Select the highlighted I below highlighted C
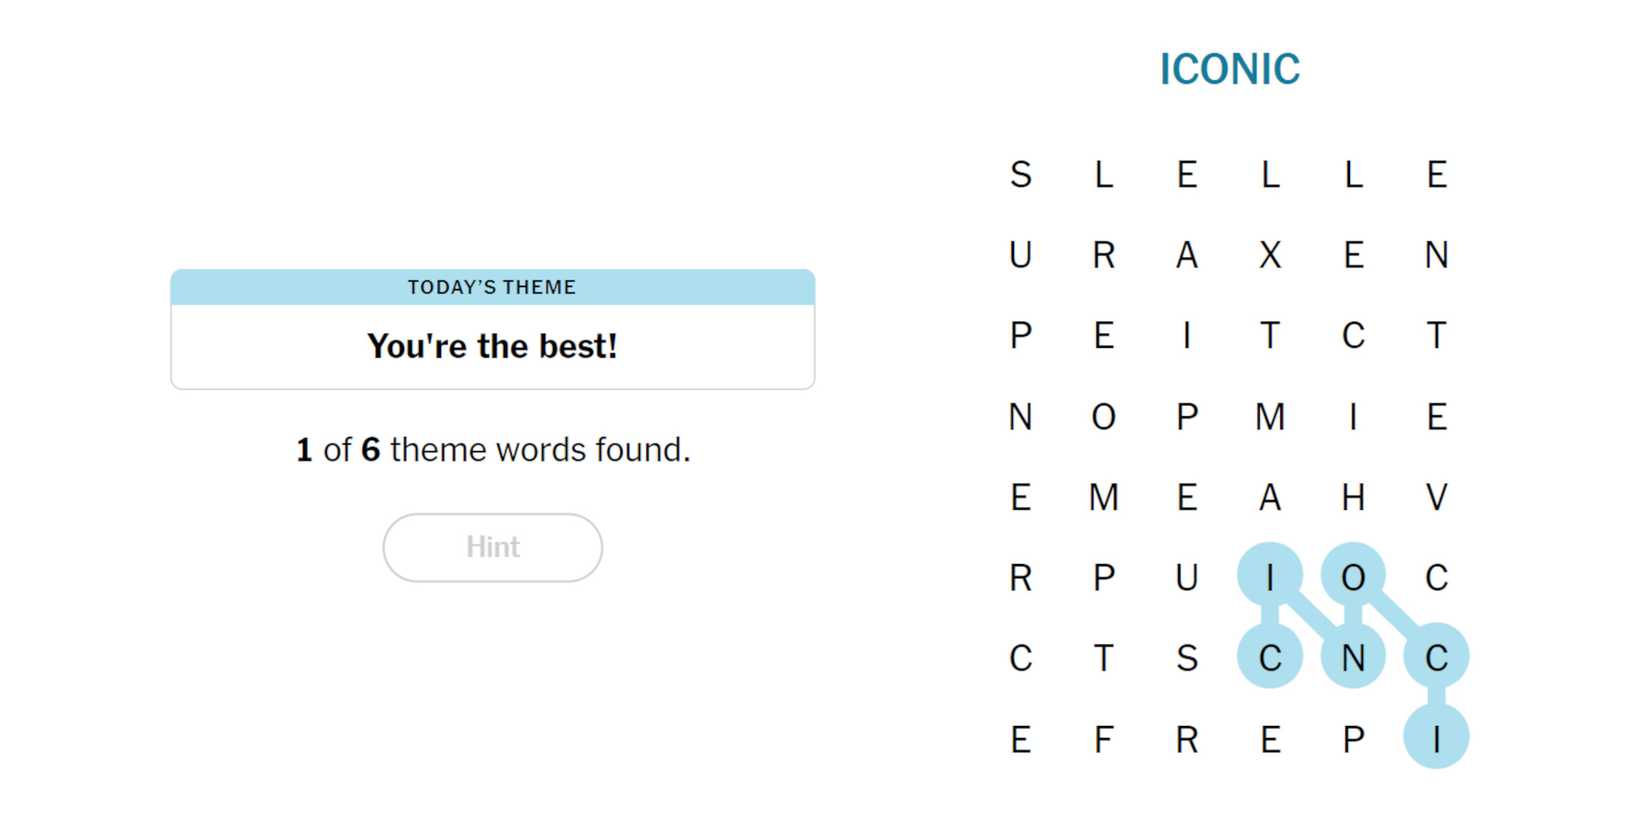The height and width of the screenshot is (825, 1650). pos(1436,739)
